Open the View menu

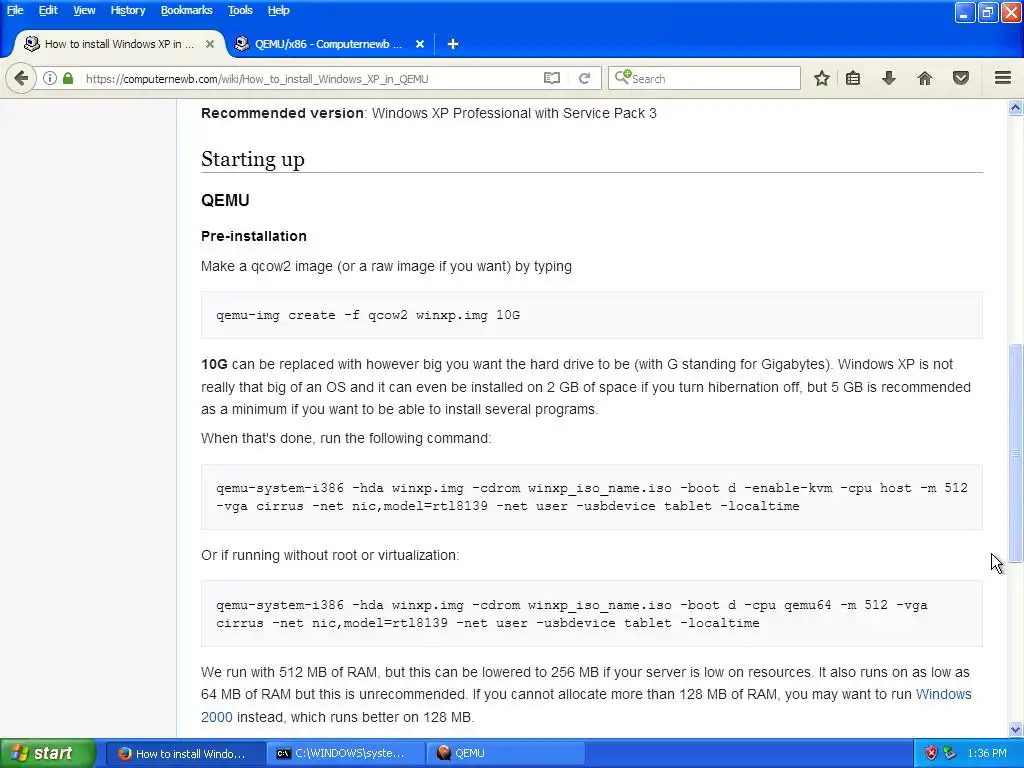point(84,10)
